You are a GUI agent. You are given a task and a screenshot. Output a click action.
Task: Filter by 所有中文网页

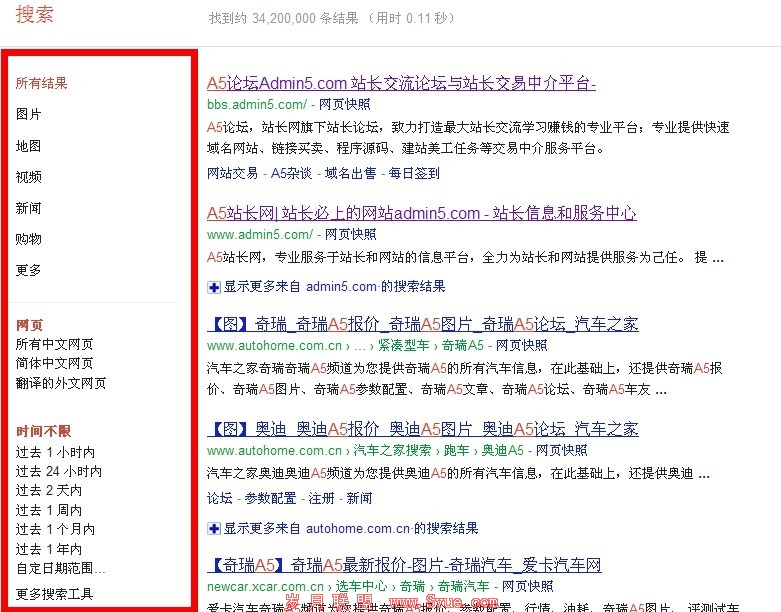pyautogui.click(x=54, y=344)
